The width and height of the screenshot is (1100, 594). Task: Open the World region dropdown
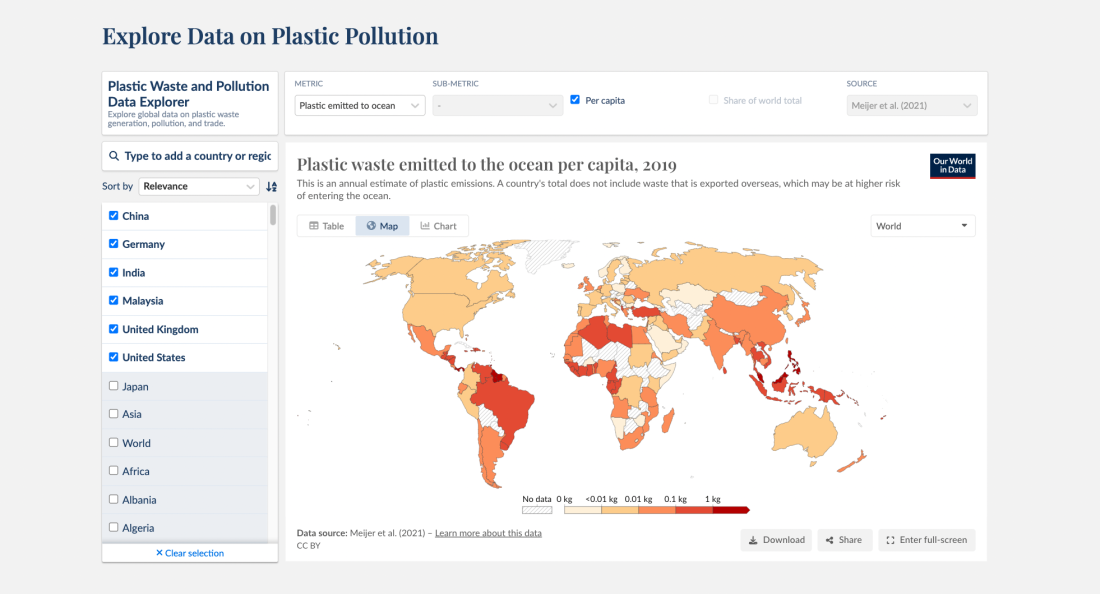pyautogui.click(x=923, y=226)
